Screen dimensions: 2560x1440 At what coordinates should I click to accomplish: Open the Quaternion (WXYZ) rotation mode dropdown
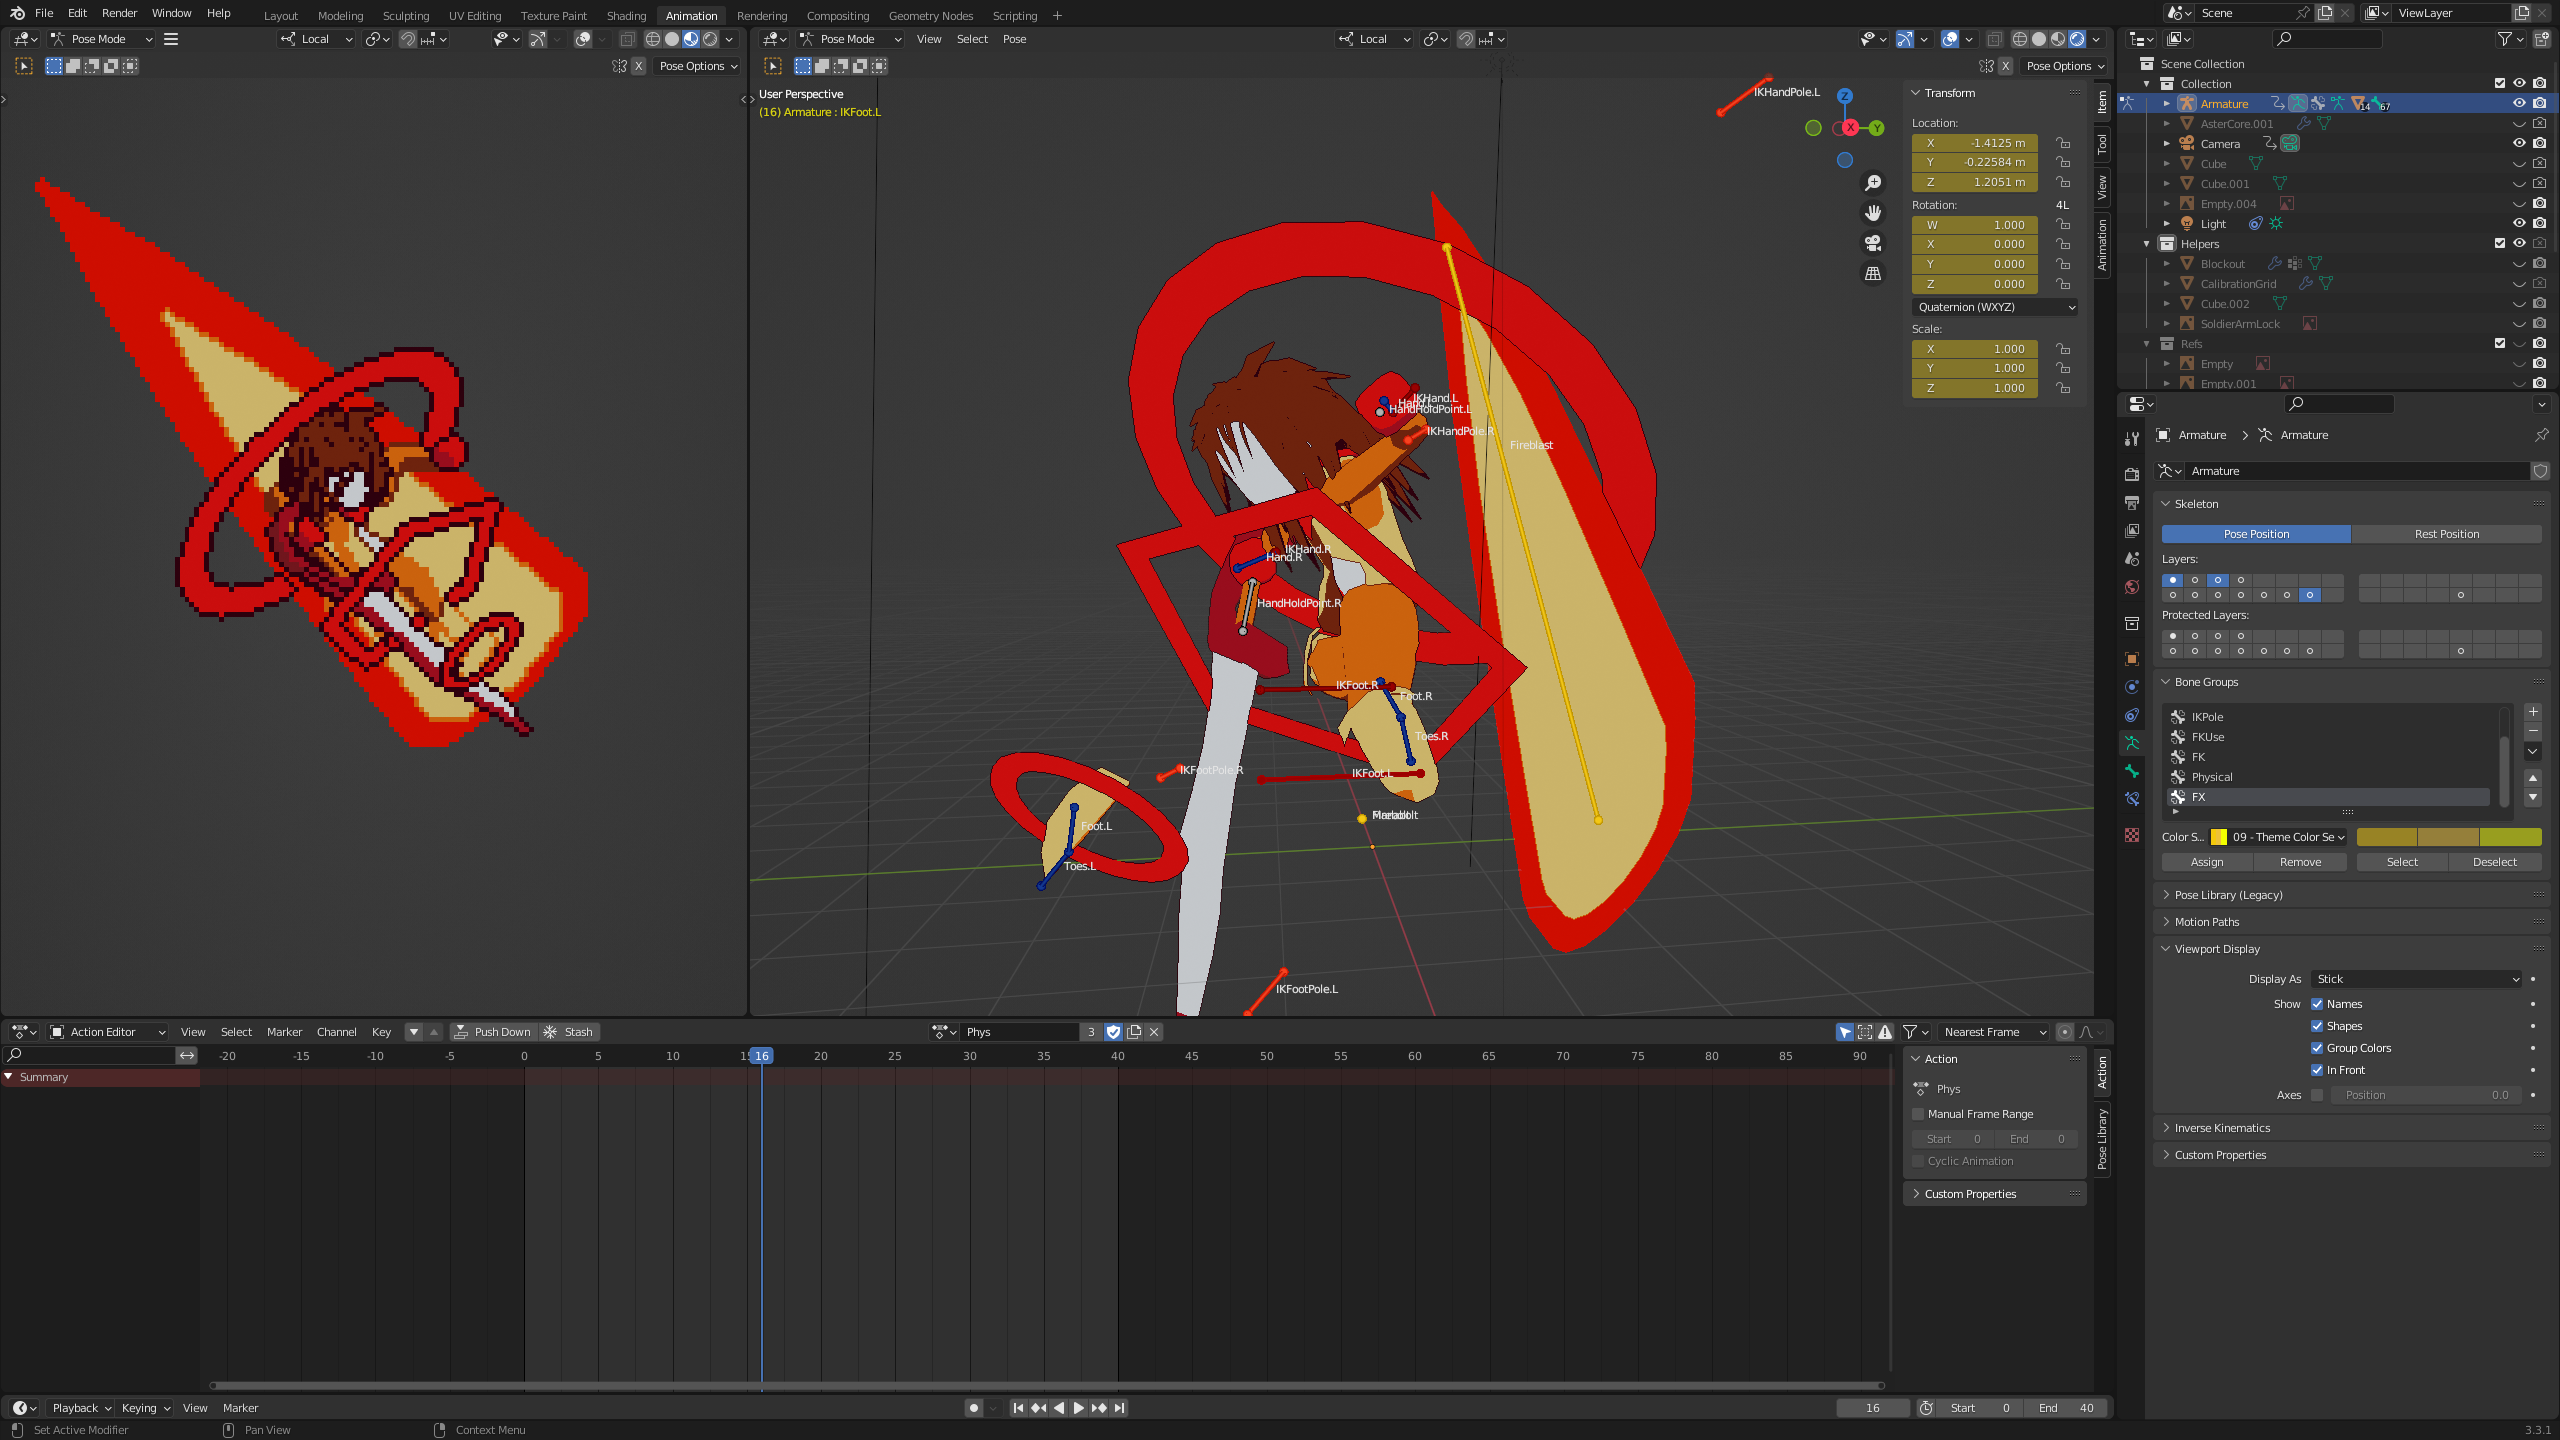(x=1995, y=307)
